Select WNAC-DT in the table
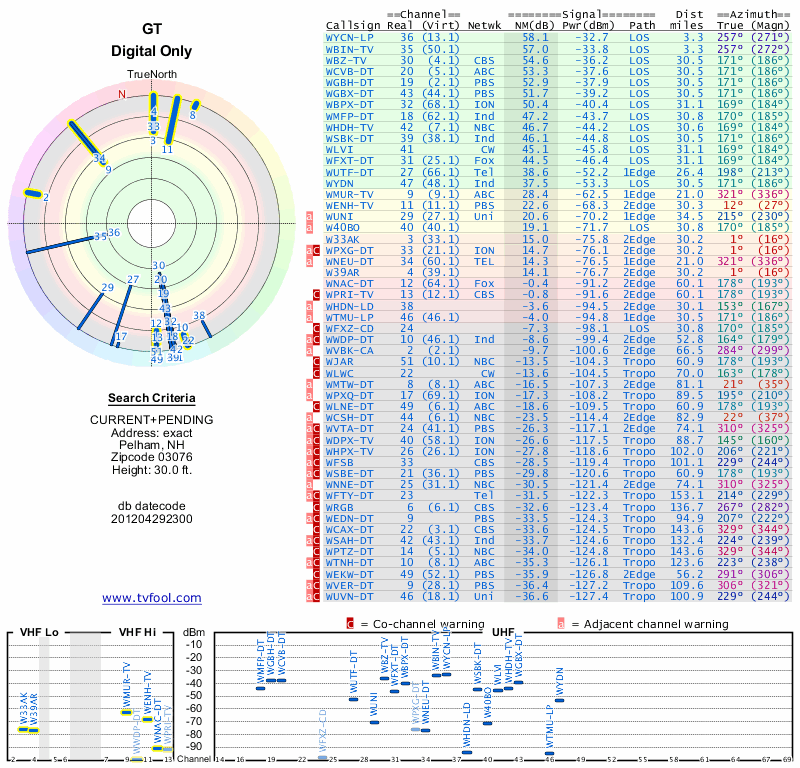The height and width of the screenshot is (768, 800). (349, 284)
